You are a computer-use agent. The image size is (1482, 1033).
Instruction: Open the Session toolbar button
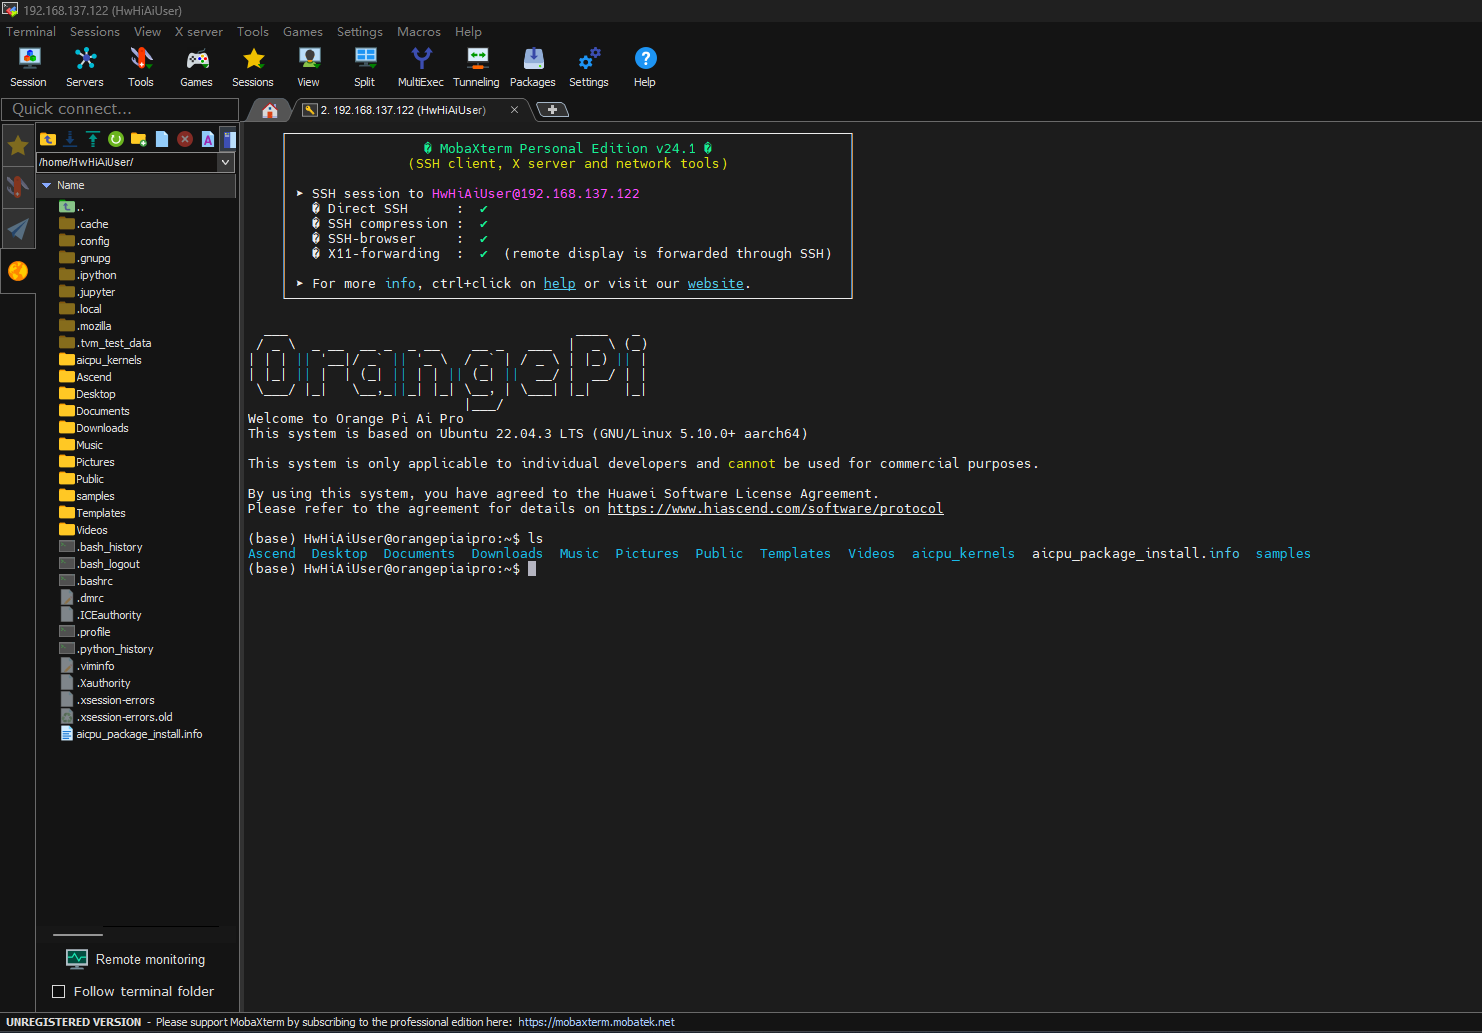29,67
